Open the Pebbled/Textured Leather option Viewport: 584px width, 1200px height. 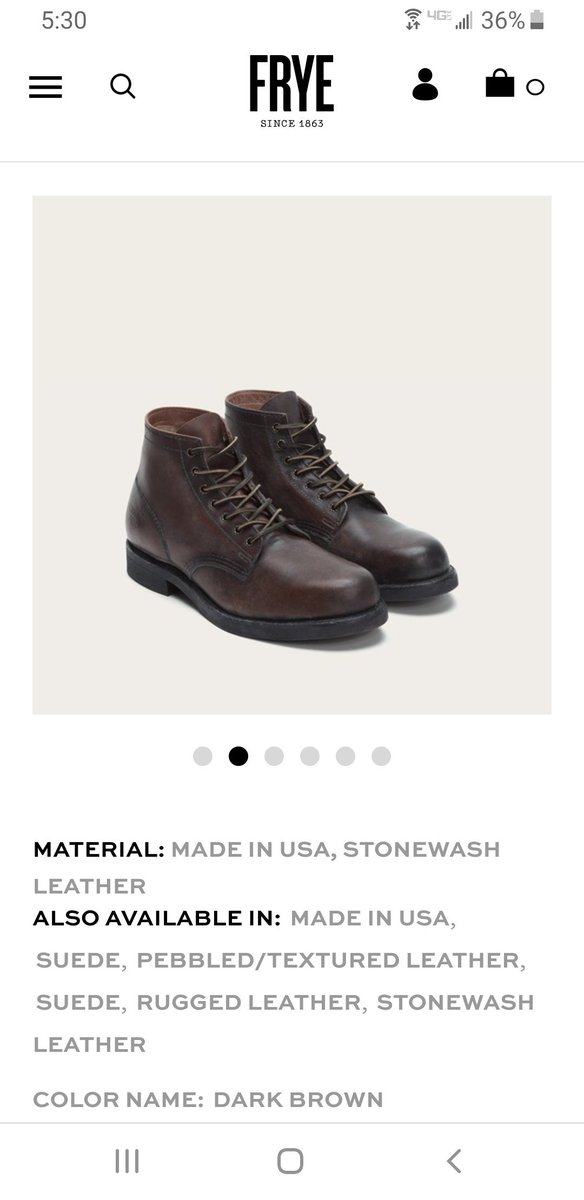coord(329,960)
